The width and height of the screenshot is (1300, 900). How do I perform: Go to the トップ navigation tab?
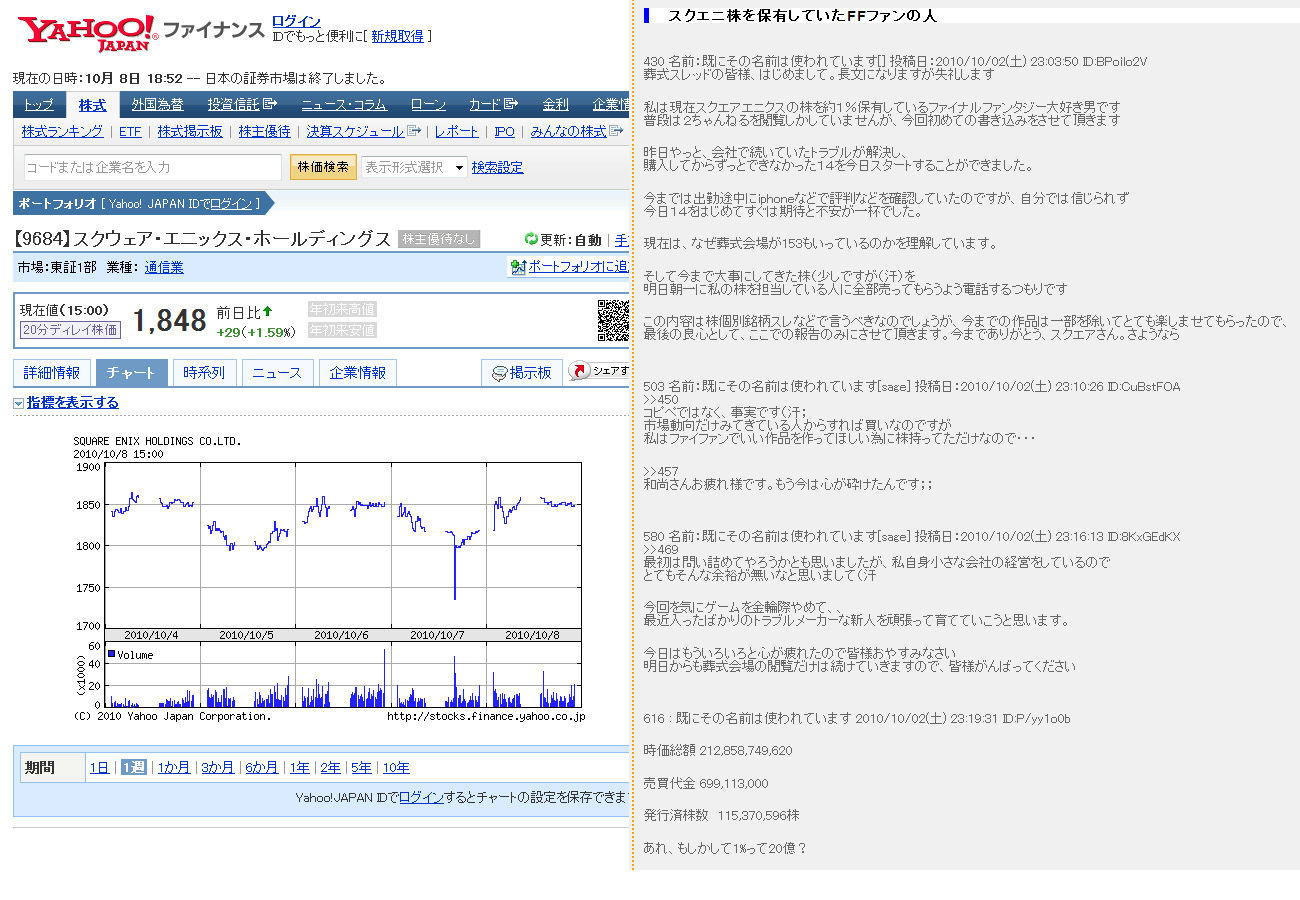(39, 104)
